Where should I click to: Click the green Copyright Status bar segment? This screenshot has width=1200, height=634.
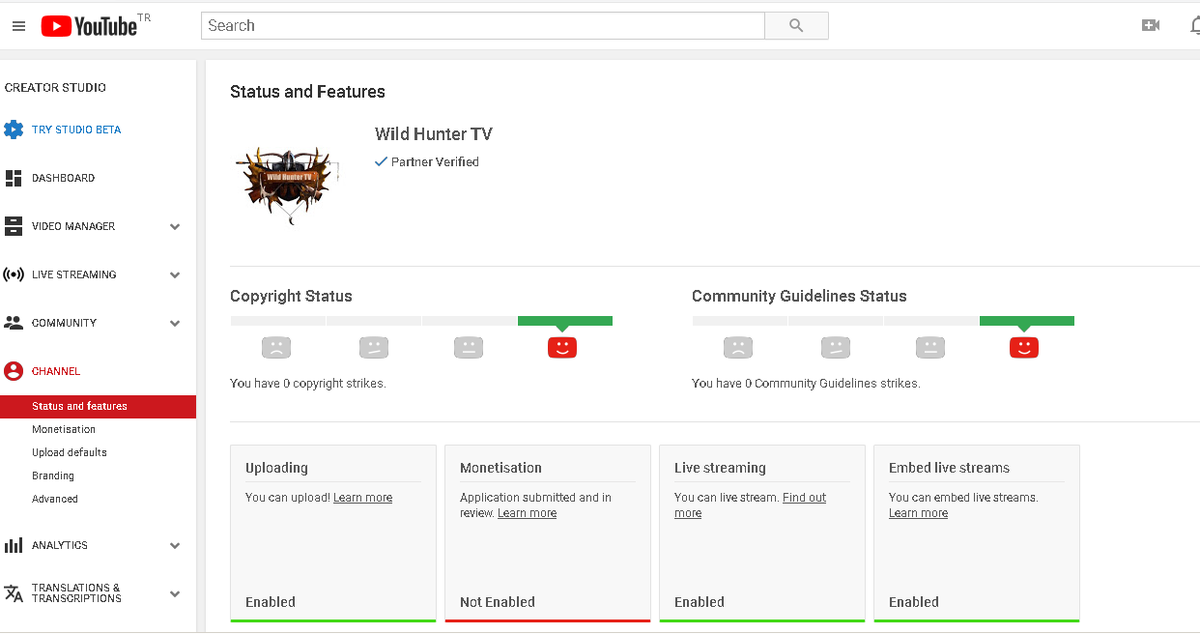tap(565, 321)
